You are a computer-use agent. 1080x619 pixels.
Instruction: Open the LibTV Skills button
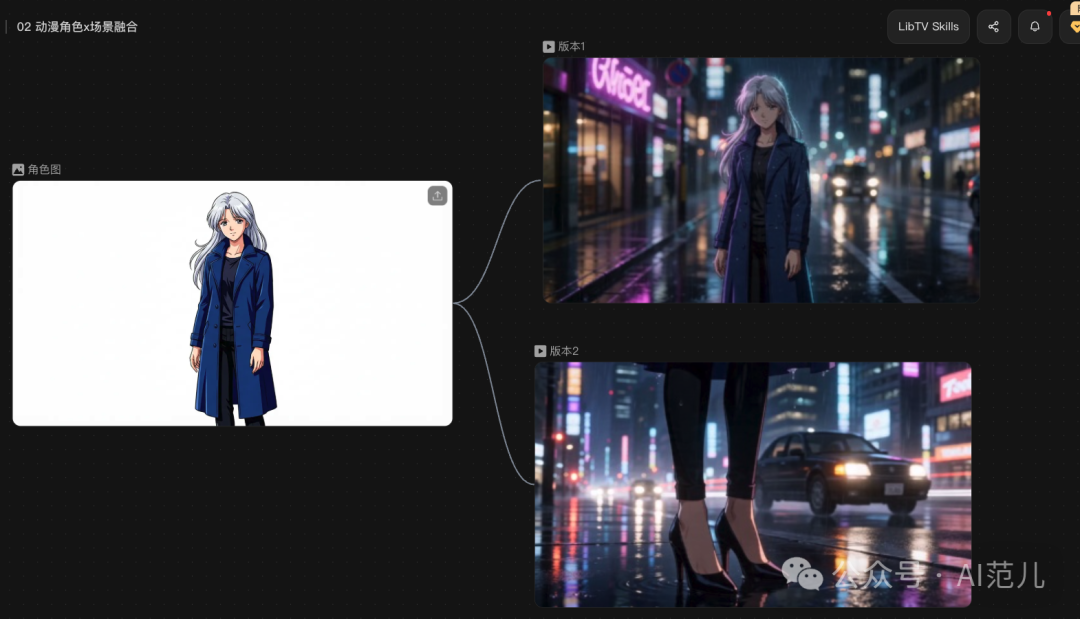(928, 27)
